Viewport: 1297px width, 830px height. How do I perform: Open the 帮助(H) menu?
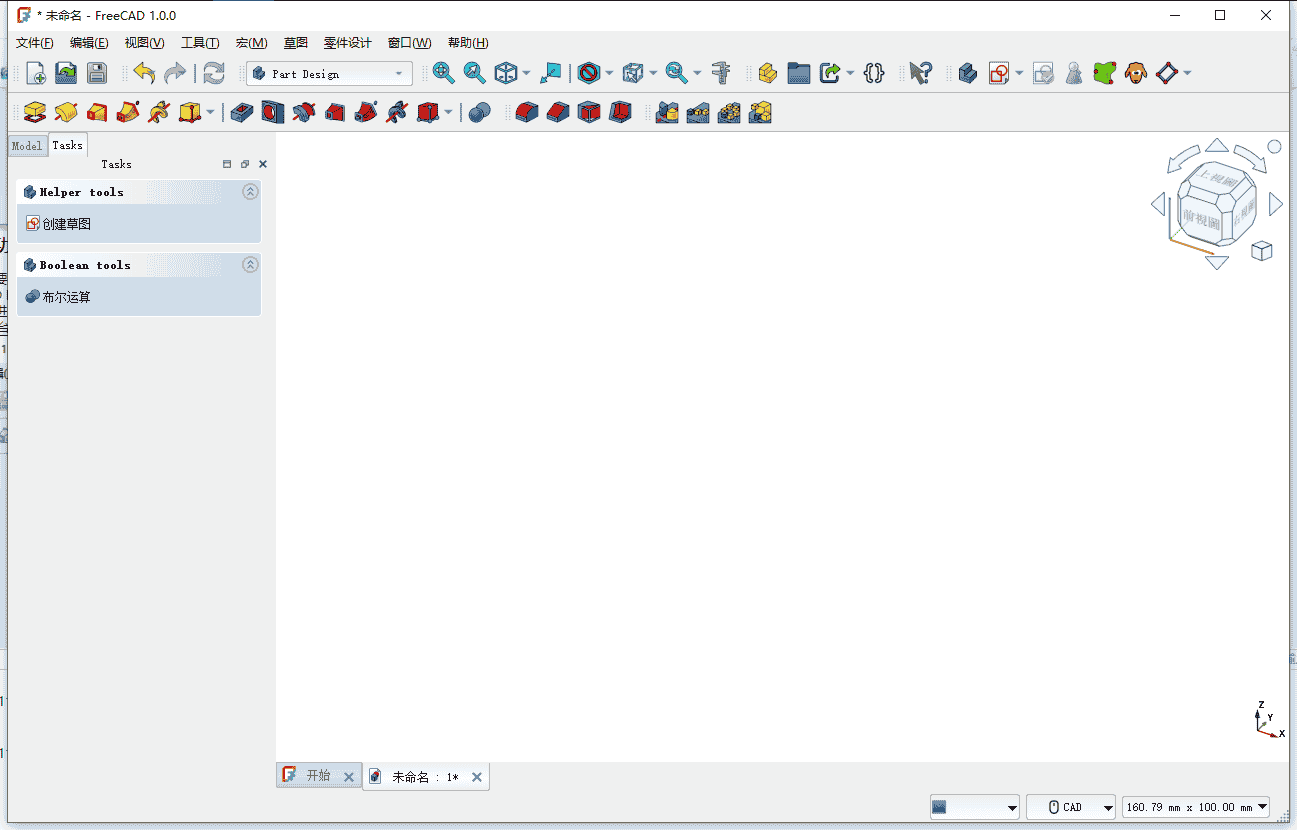[468, 43]
